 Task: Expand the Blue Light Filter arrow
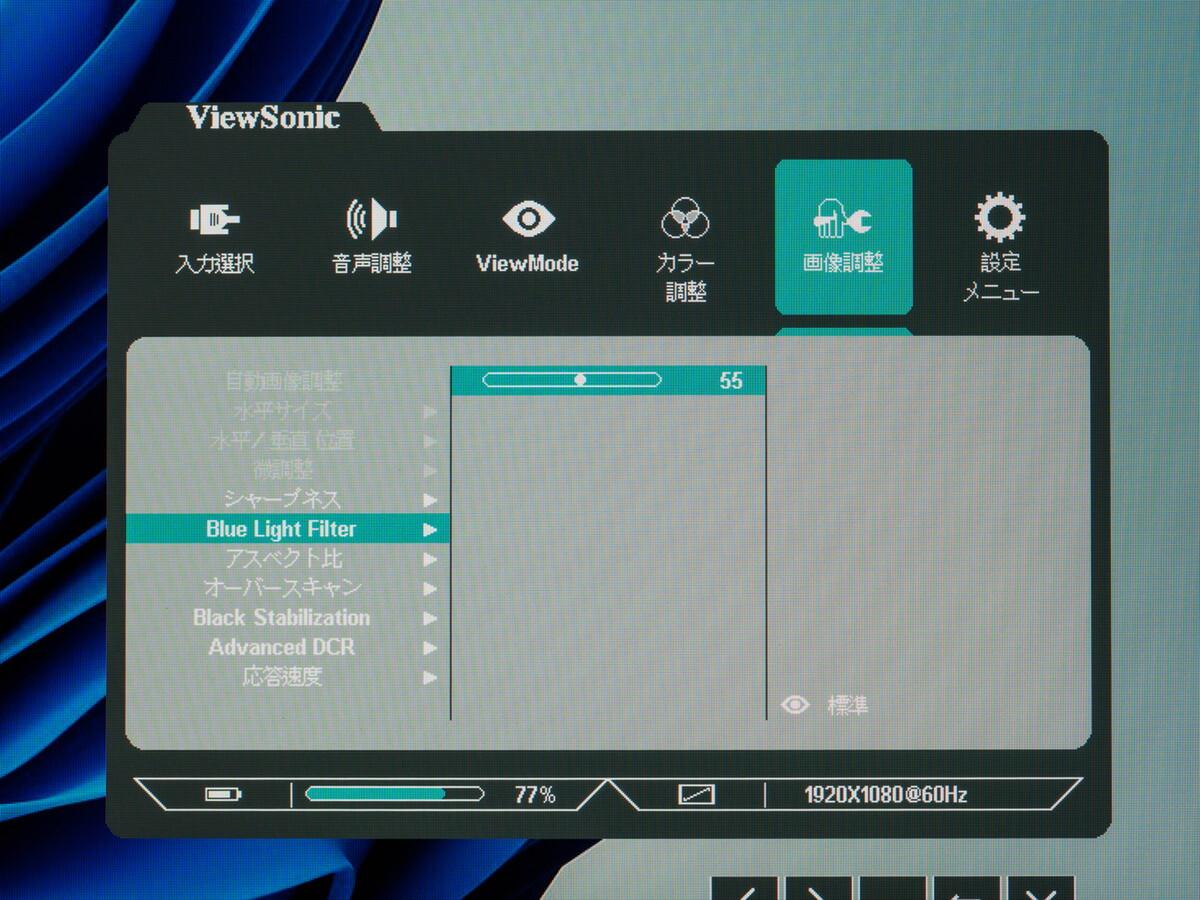[430, 529]
